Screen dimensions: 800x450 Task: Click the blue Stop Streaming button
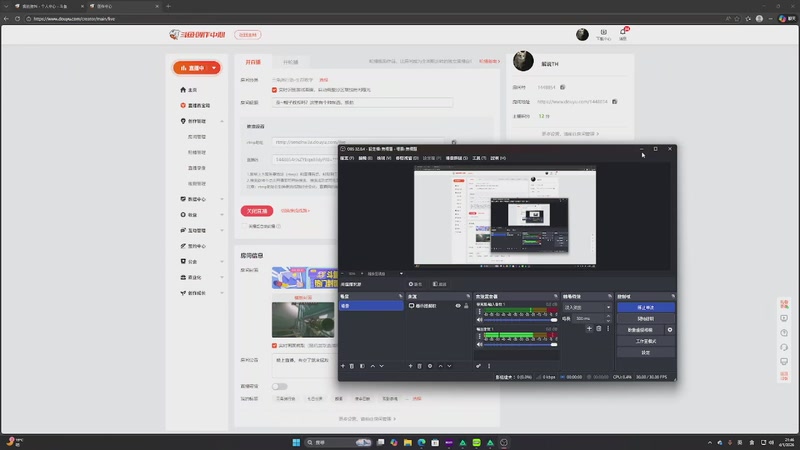(645, 308)
